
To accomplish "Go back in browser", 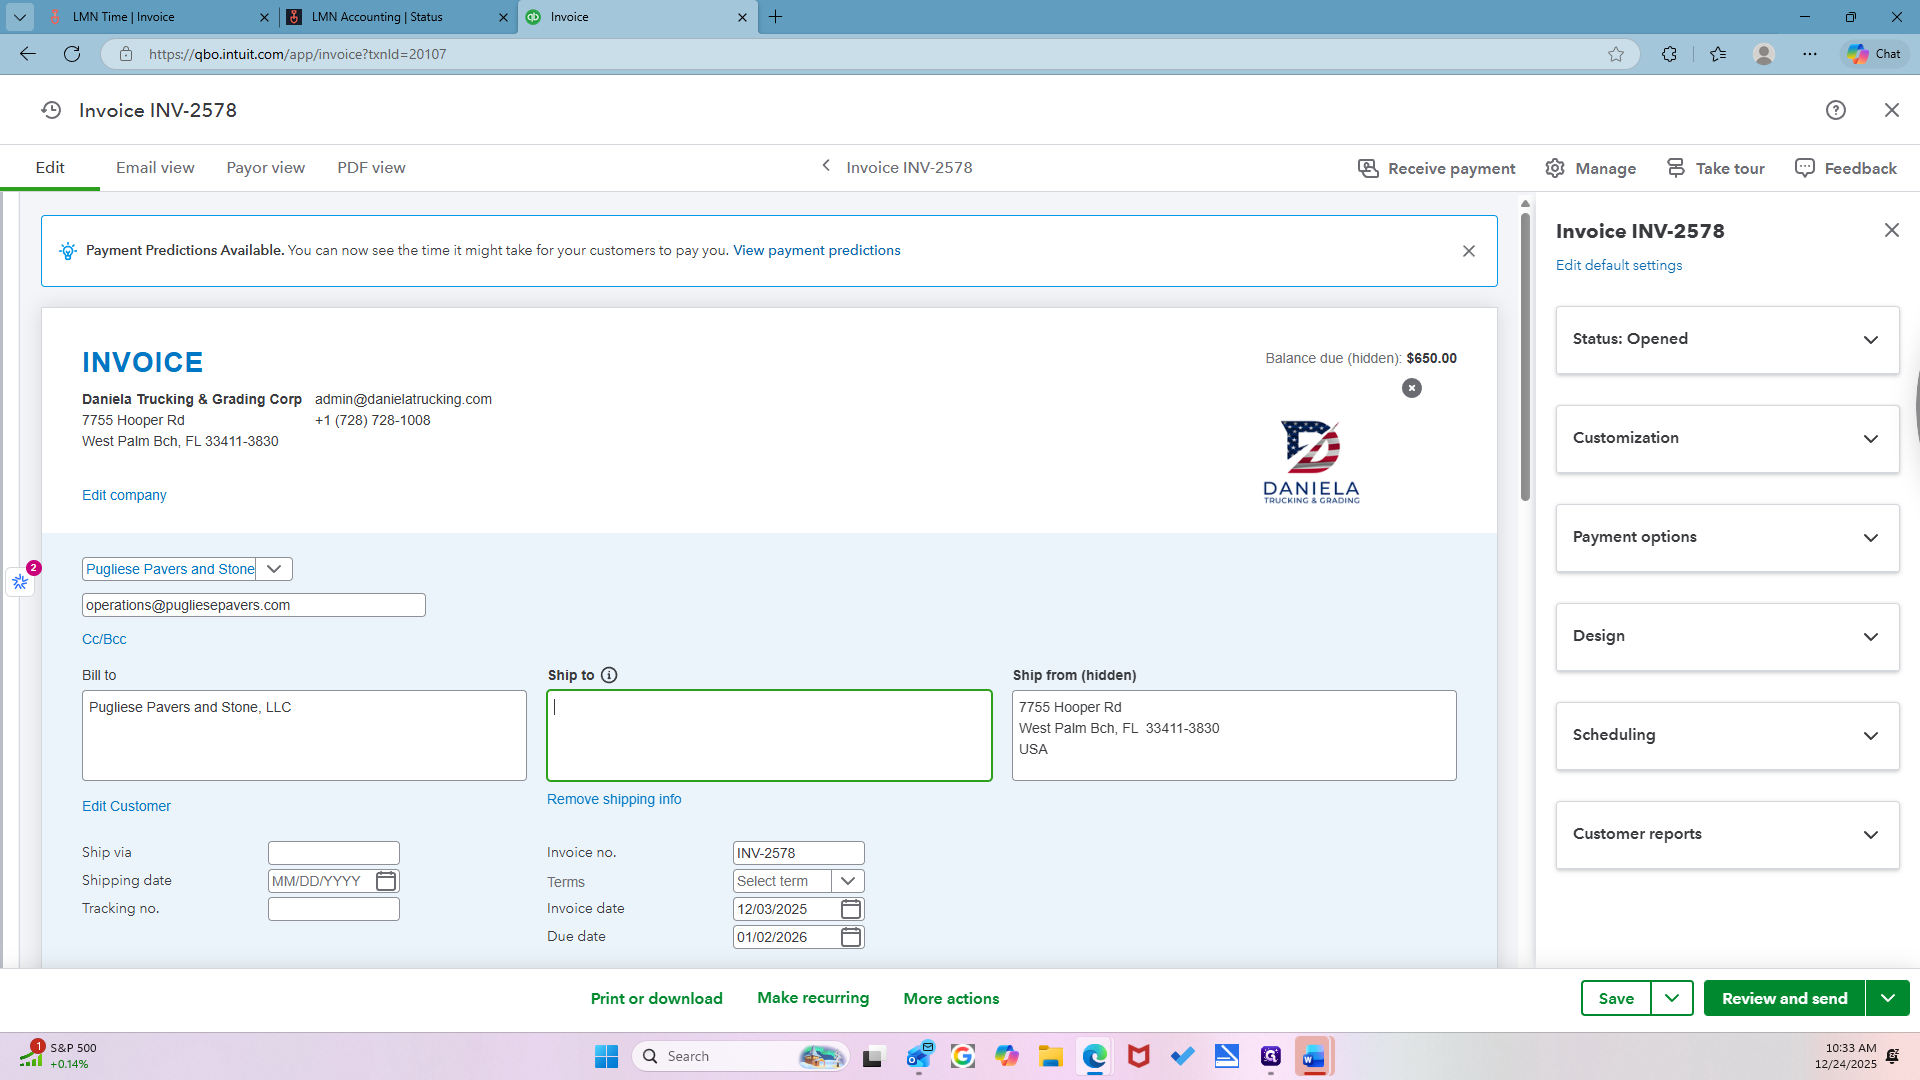I will (x=28, y=54).
